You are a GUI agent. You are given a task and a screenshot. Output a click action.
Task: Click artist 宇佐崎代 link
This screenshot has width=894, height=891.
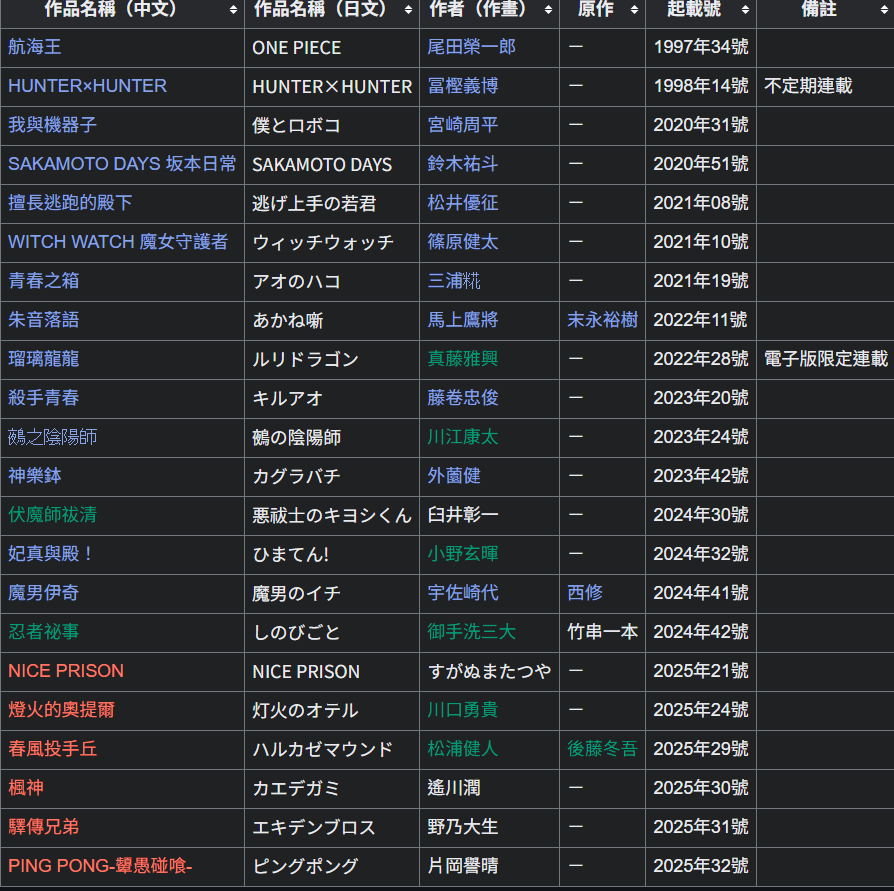coord(463,593)
